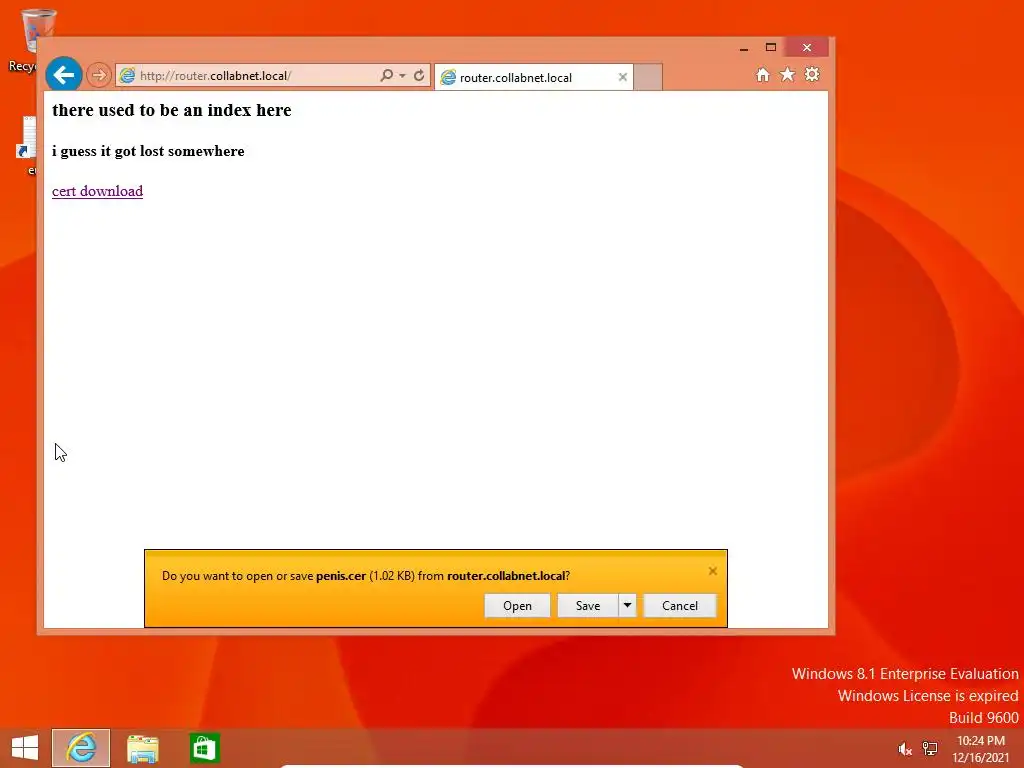Cancel the penis.cer download
Viewport: 1024px width, 768px height.
click(x=680, y=605)
